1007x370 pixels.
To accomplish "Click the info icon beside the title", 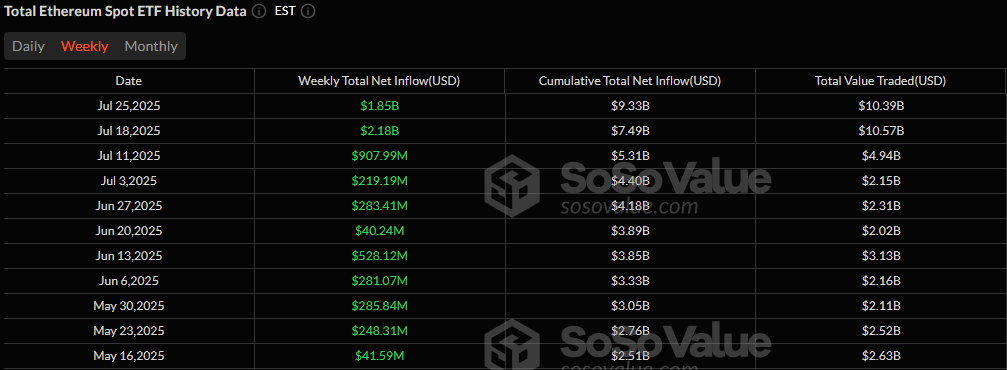I will coord(259,12).
